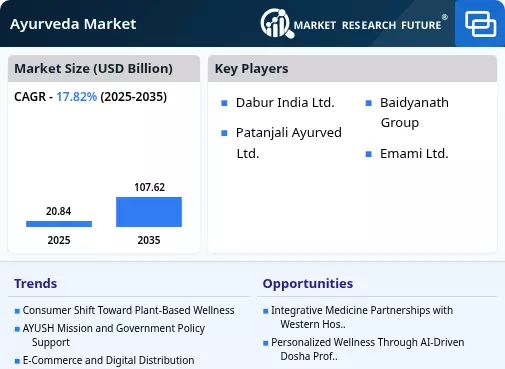The image size is (505, 369).
Task: Click Integrative Medicine Partnerships opportunity
Action: click(362, 317)
